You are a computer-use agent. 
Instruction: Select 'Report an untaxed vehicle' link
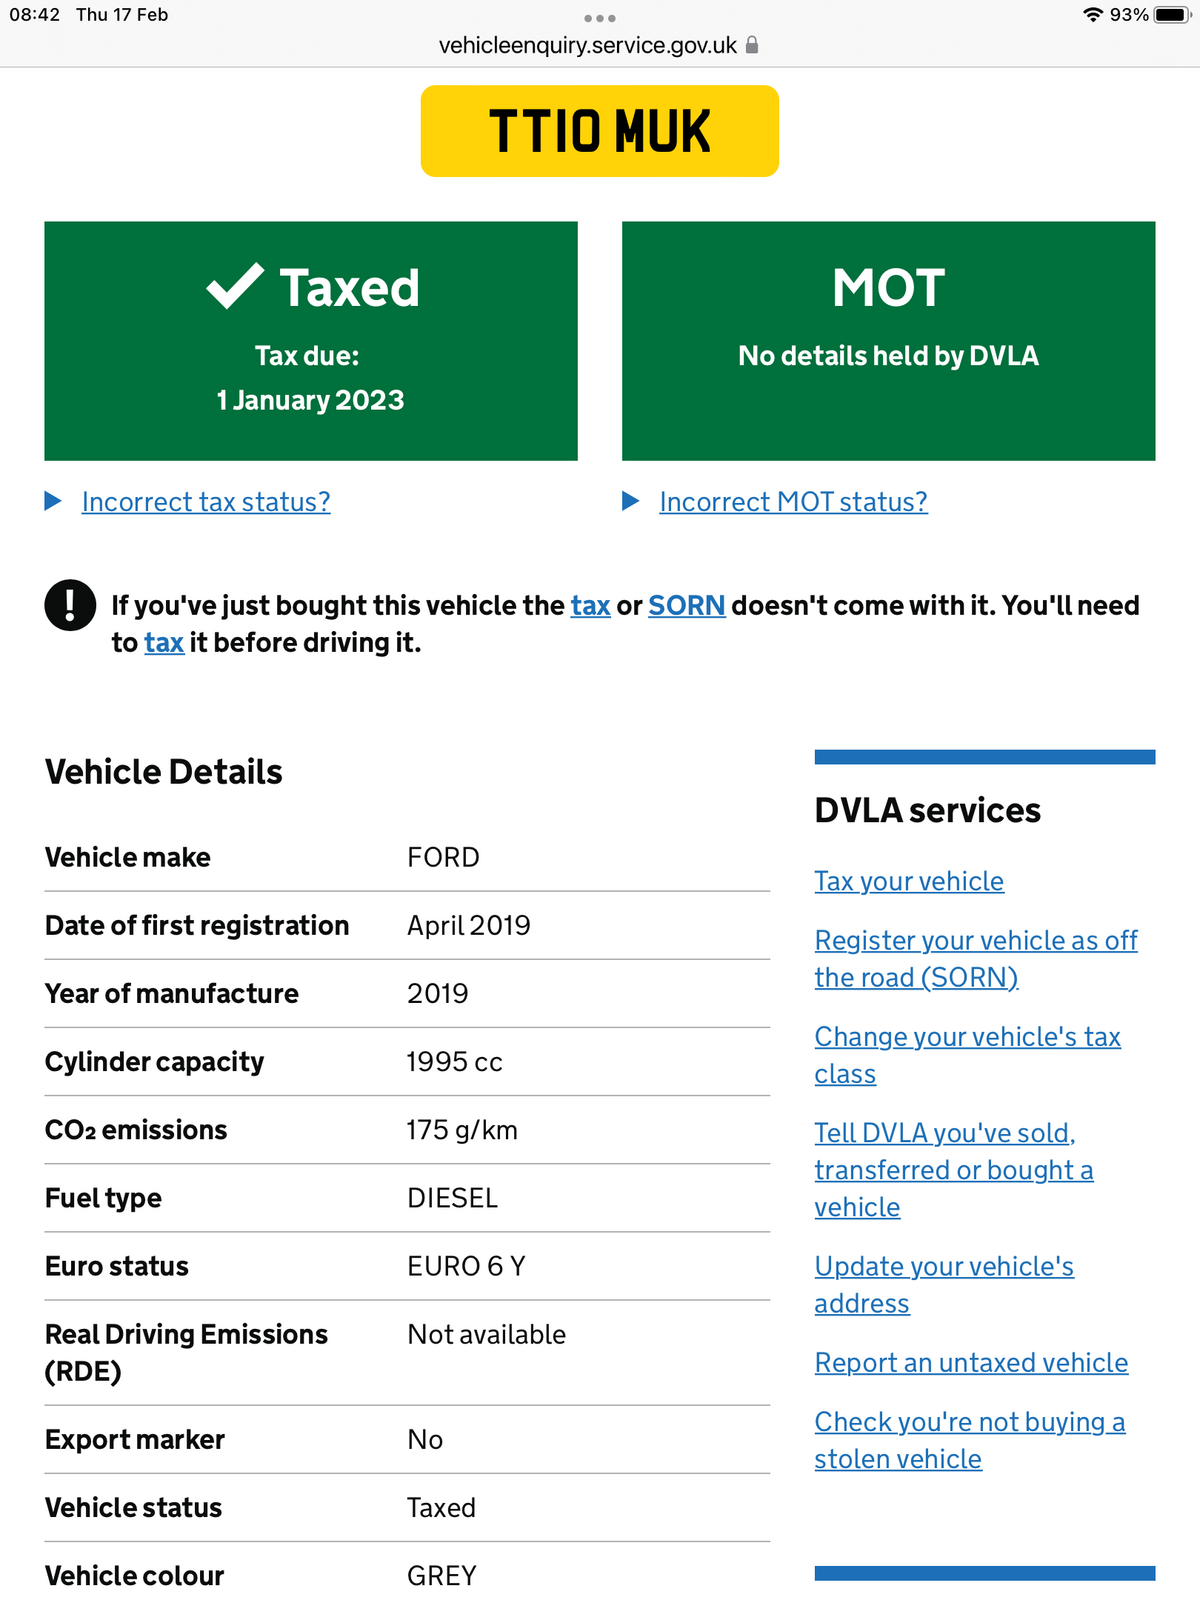click(971, 1363)
